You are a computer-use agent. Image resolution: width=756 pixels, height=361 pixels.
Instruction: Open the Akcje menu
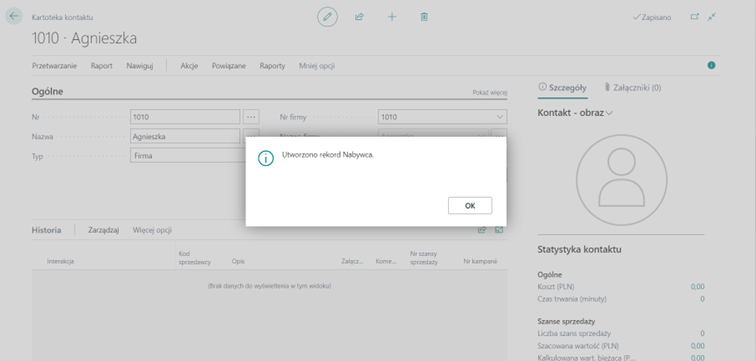click(189, 66)
